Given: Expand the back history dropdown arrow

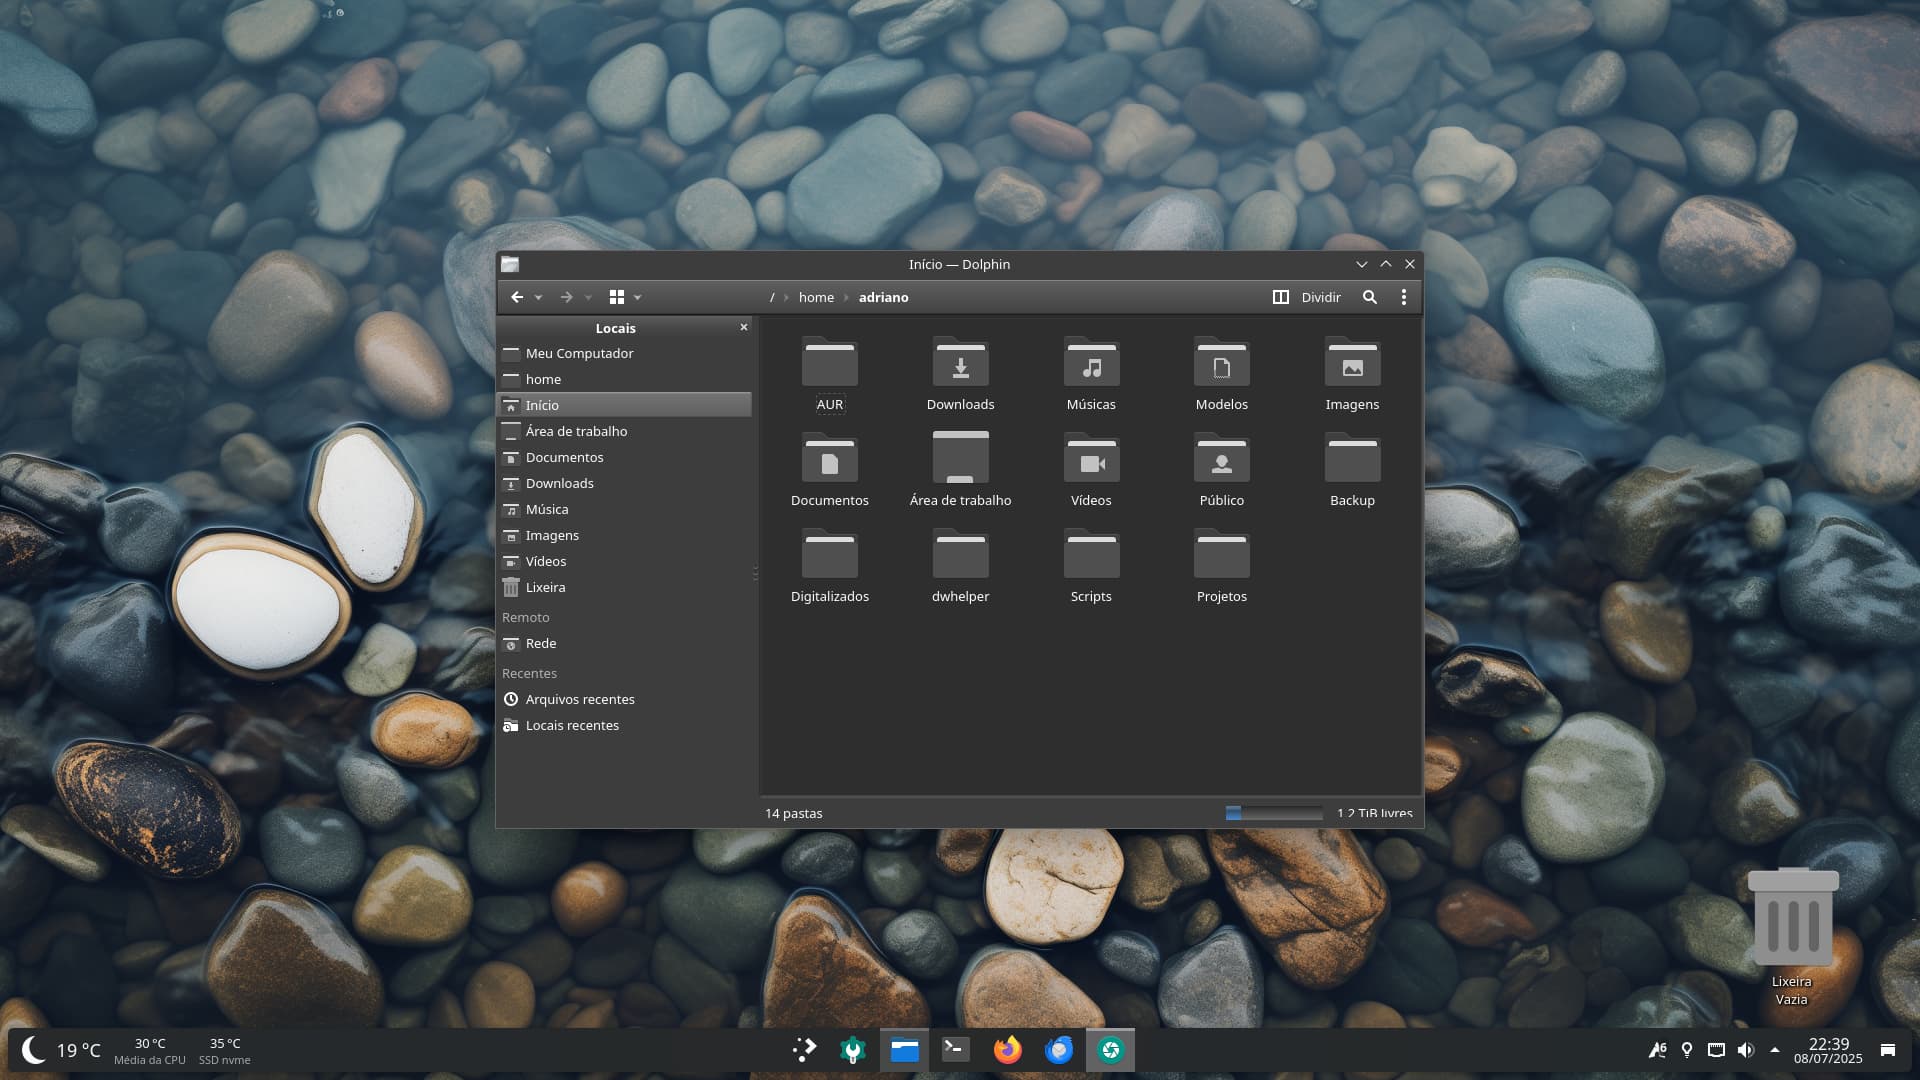Looking at the screenshot, I should [x=539, y=298].
